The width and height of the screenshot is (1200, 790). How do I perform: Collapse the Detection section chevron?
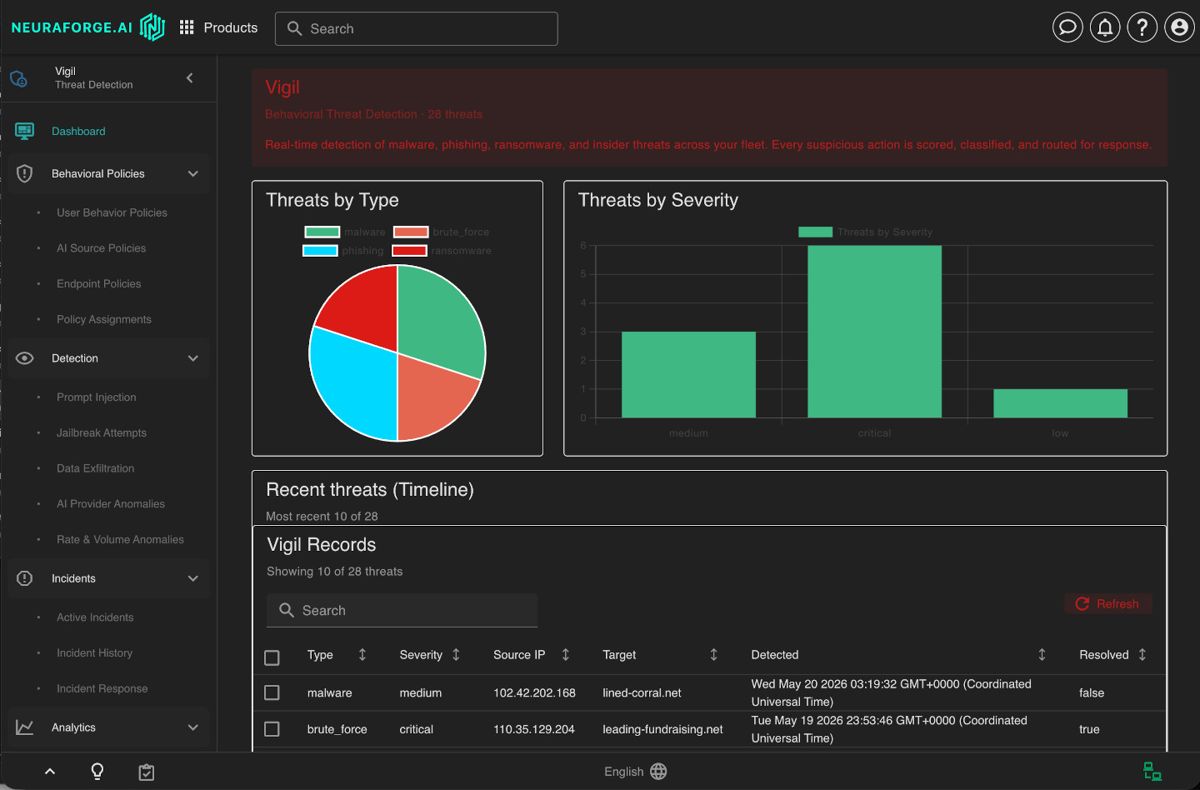(x=193, y=358)
